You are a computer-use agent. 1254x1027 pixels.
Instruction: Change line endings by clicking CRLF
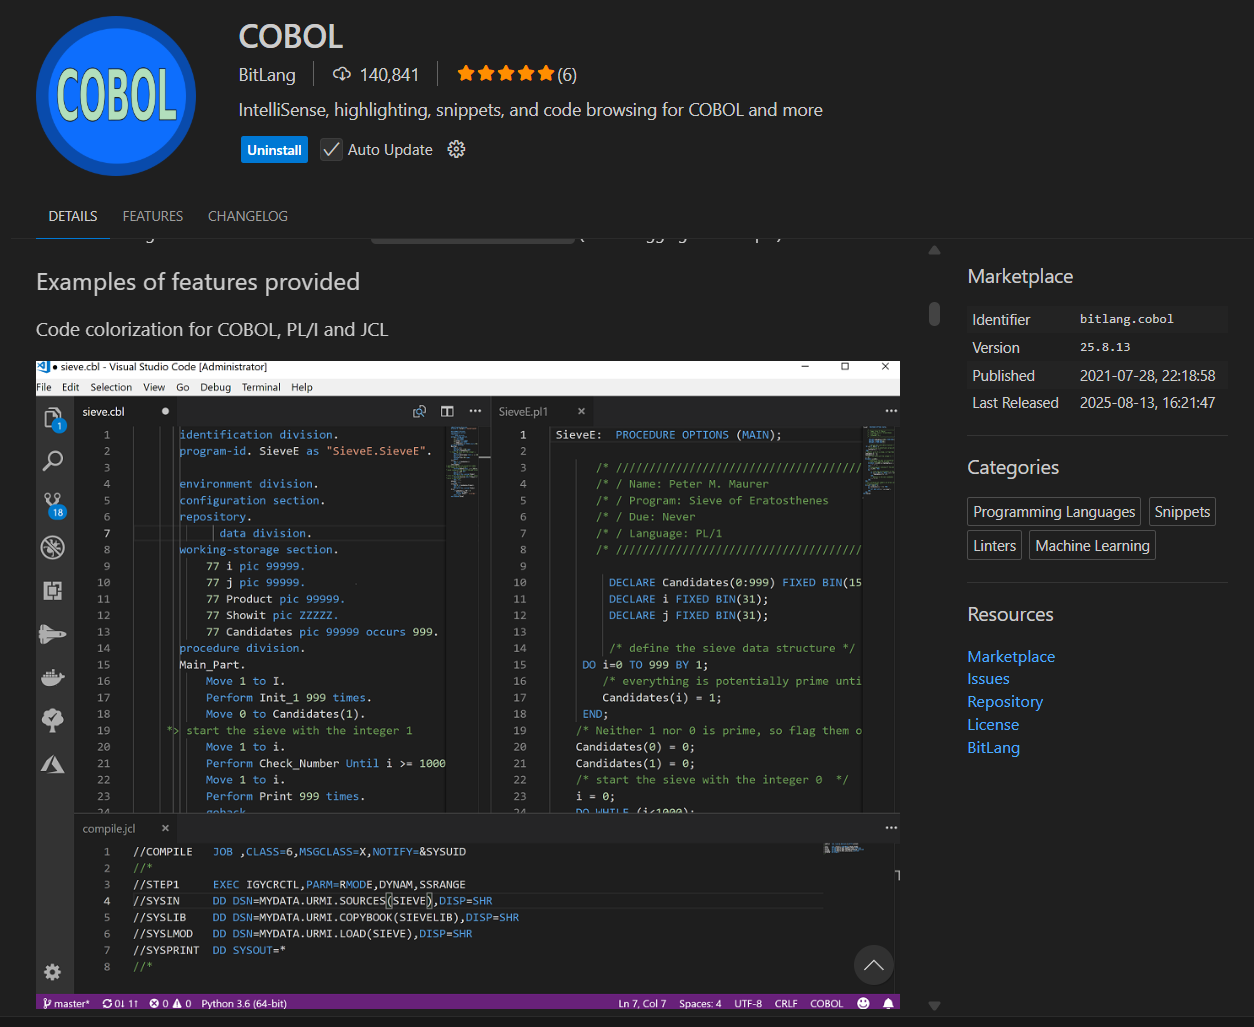click(x=789, y=1002)
